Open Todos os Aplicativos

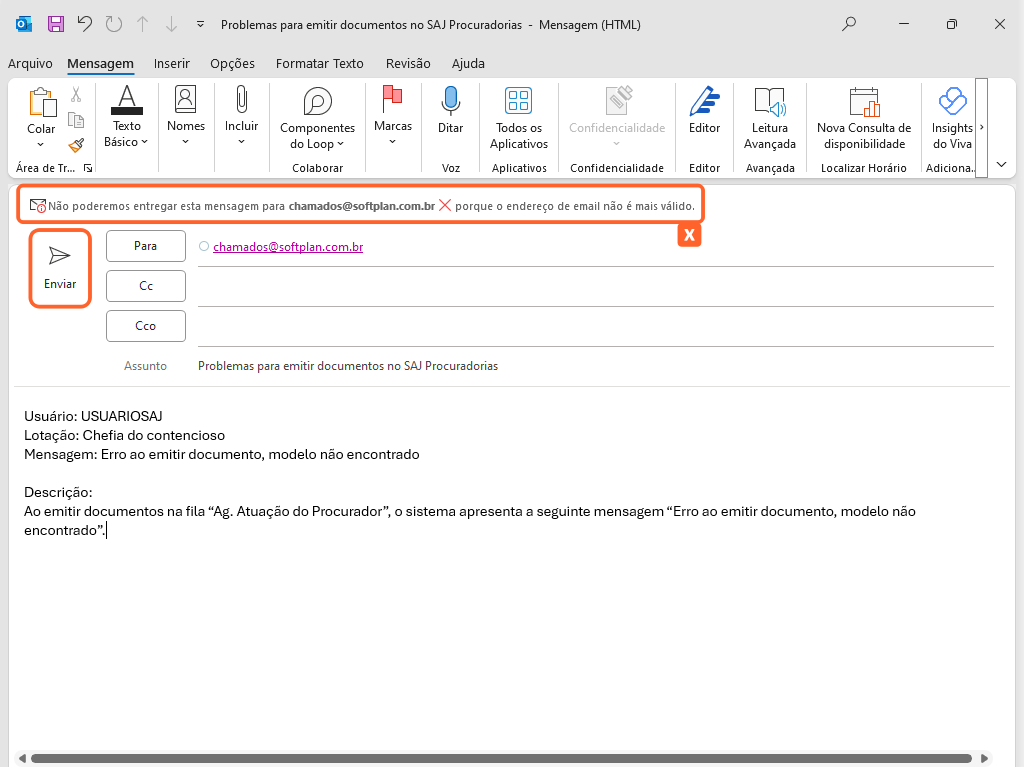pyautogui.click(x=519, y=118)
